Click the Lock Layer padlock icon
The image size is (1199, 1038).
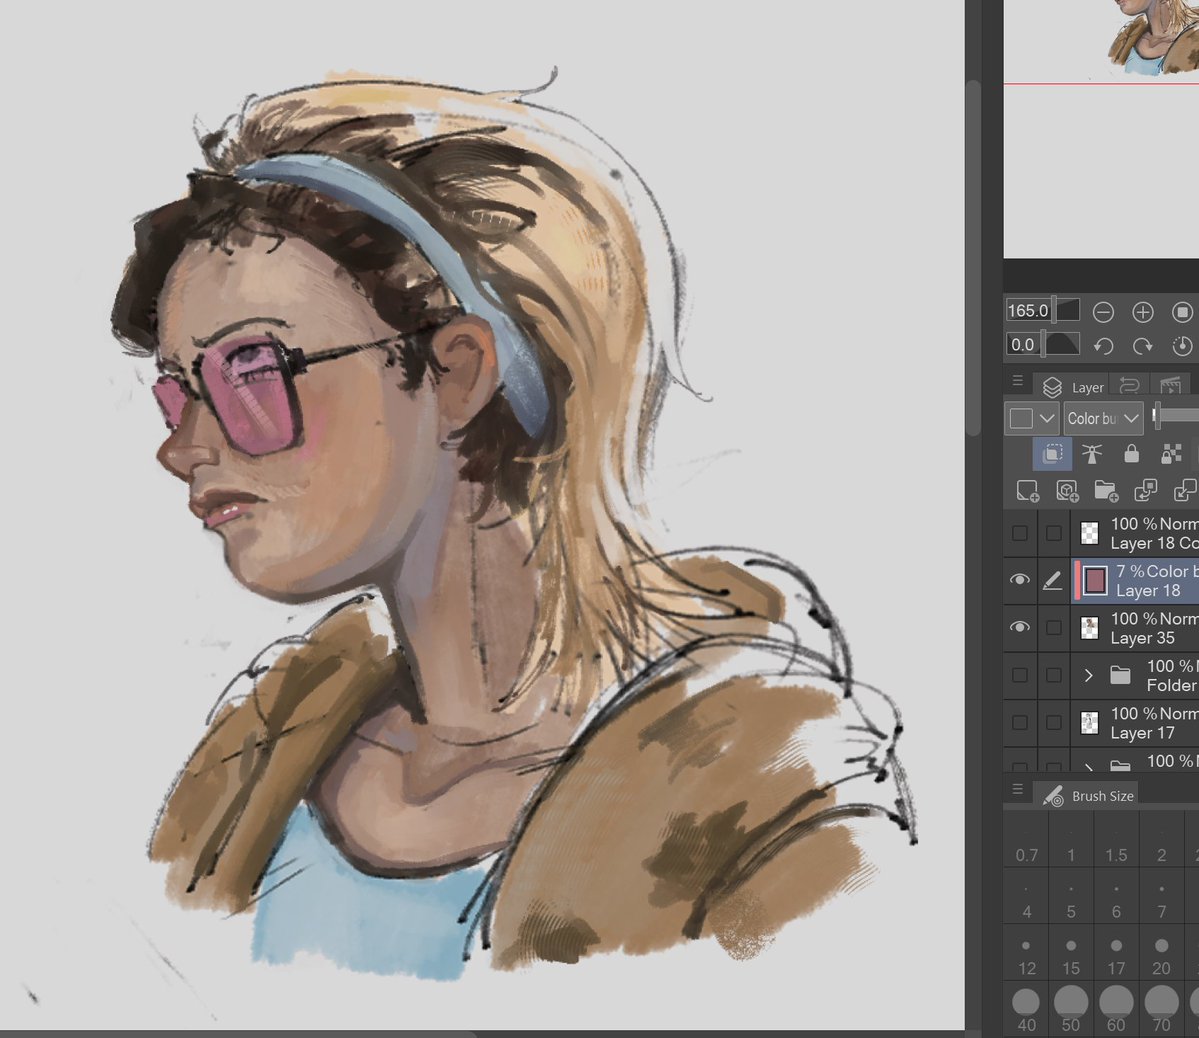point(1132,454)
